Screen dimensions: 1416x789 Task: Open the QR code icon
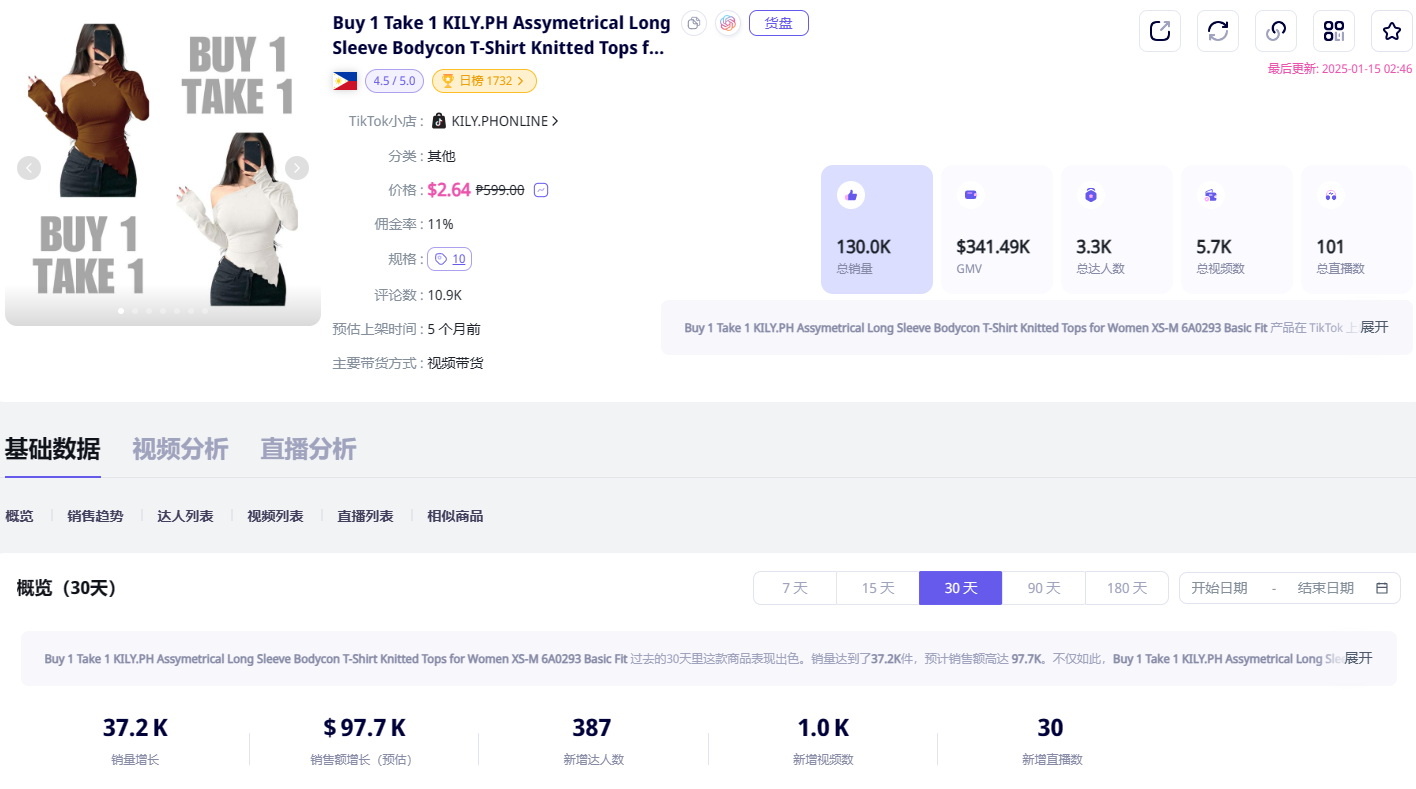pyautogui.click(x=1334, y=31)
